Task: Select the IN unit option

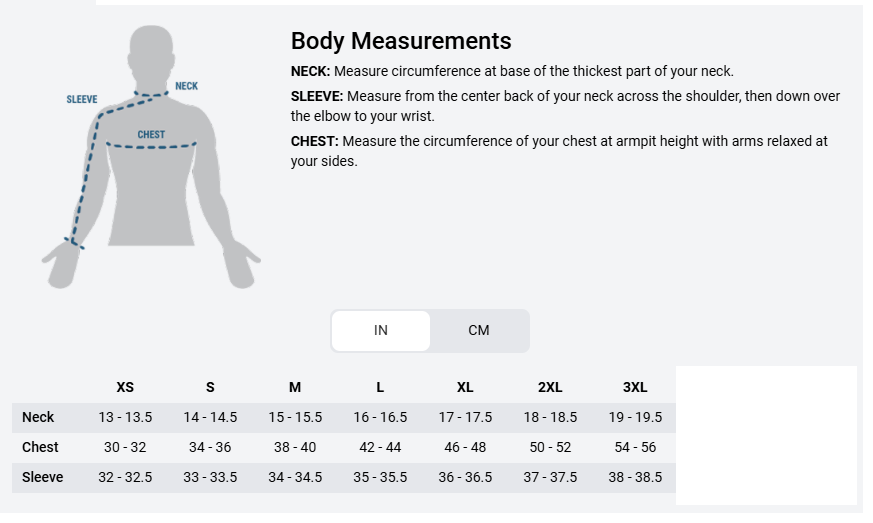Action: point(381,331)
